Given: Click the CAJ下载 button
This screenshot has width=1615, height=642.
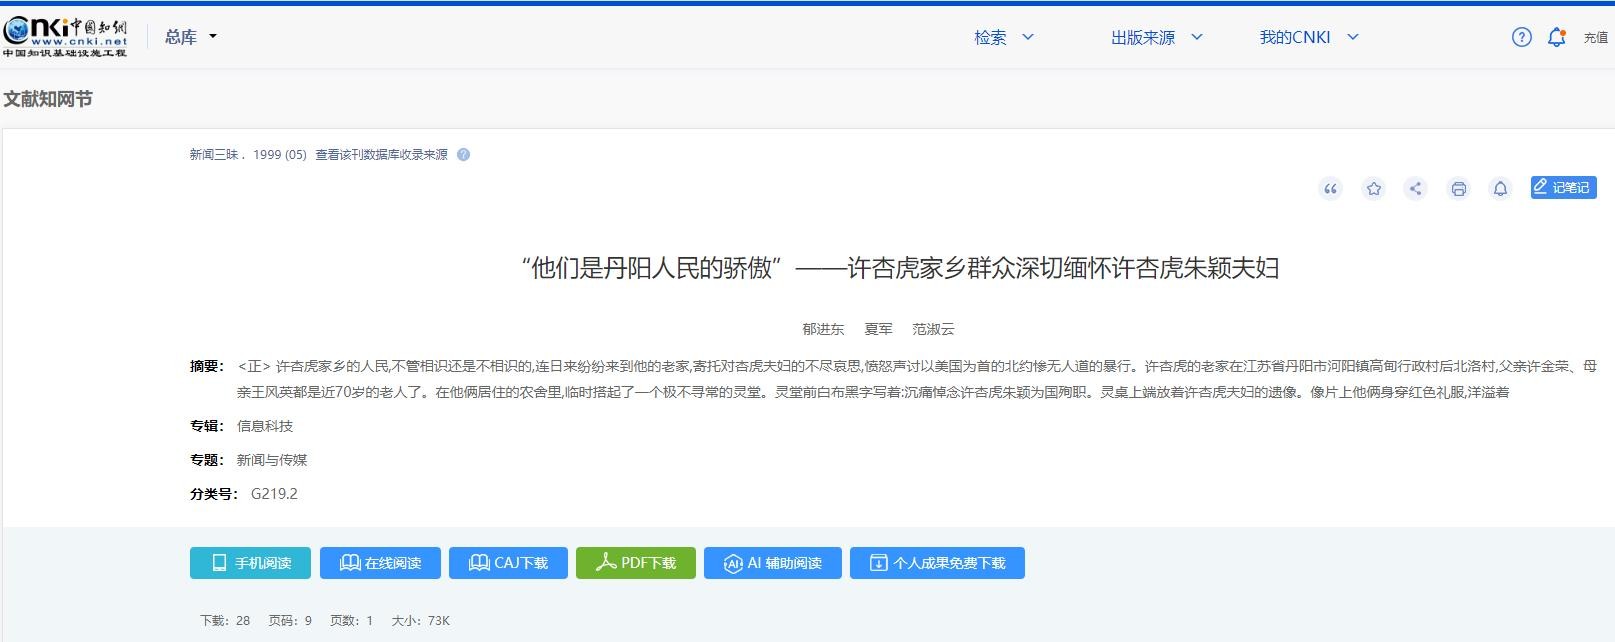Looking at the screenshot, I should tap(508, 563).
